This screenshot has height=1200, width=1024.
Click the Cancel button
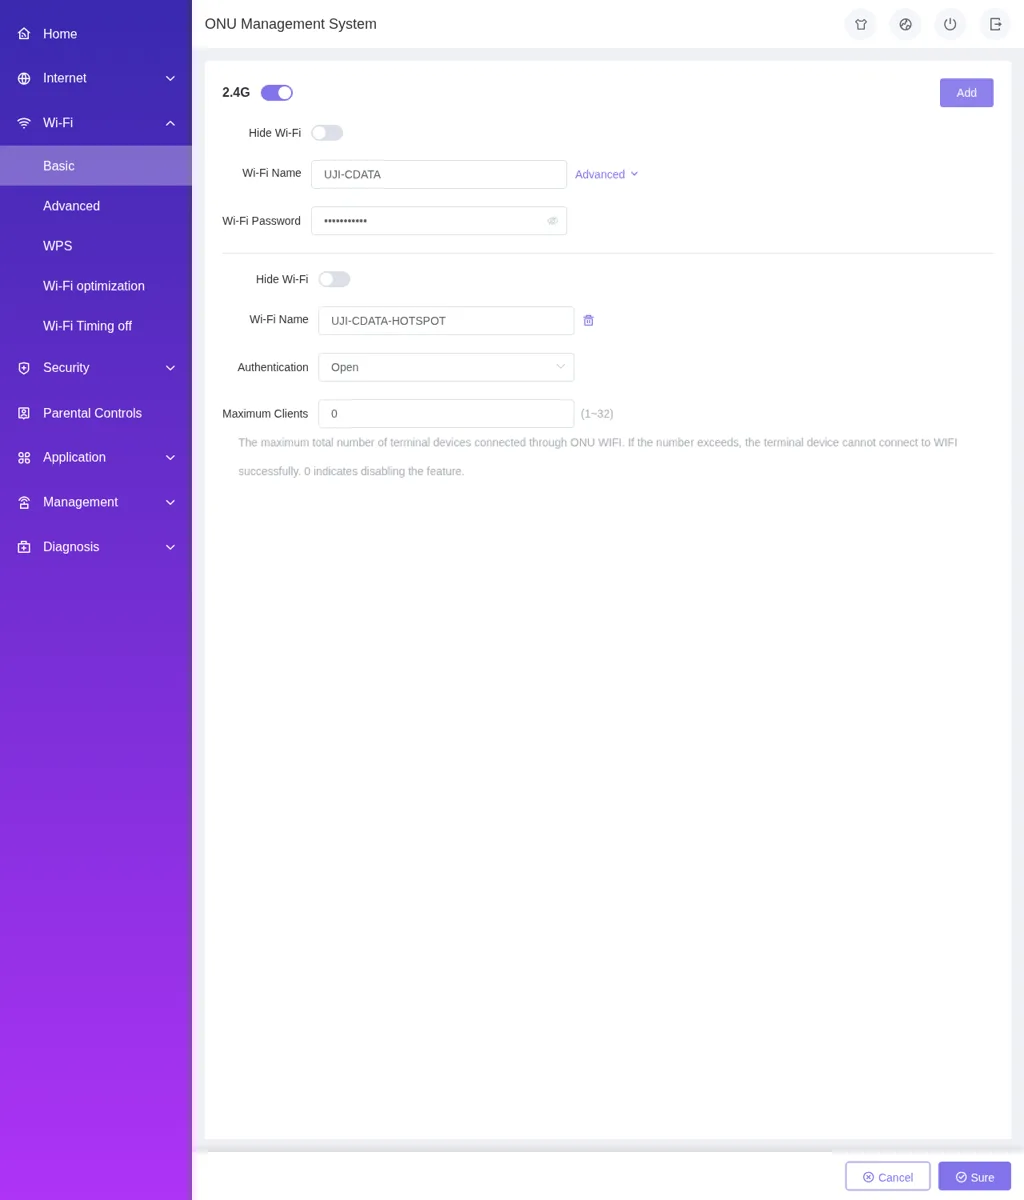click(x=888, y=1177)
